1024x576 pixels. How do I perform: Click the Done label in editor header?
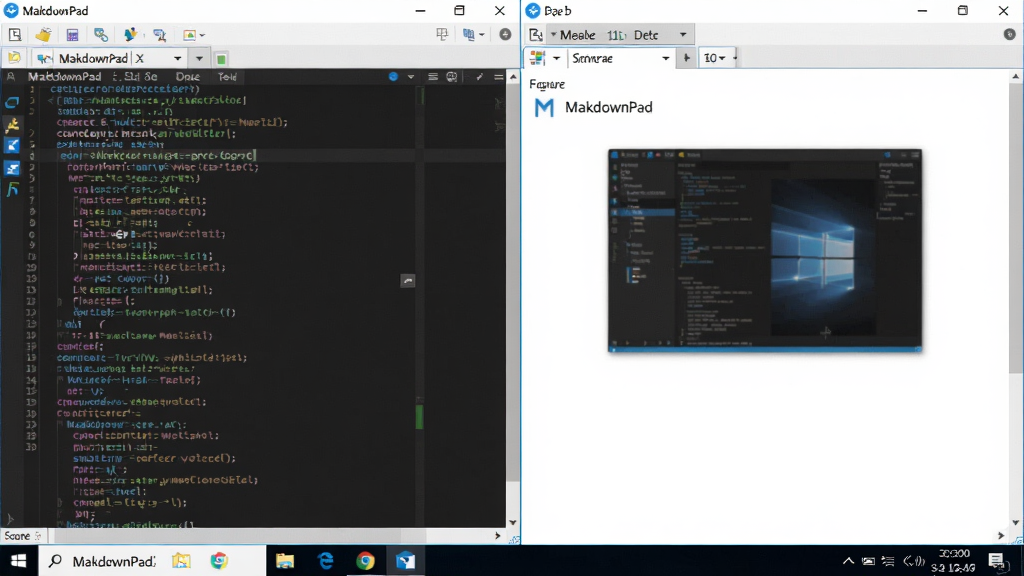(x=187, y=76)
